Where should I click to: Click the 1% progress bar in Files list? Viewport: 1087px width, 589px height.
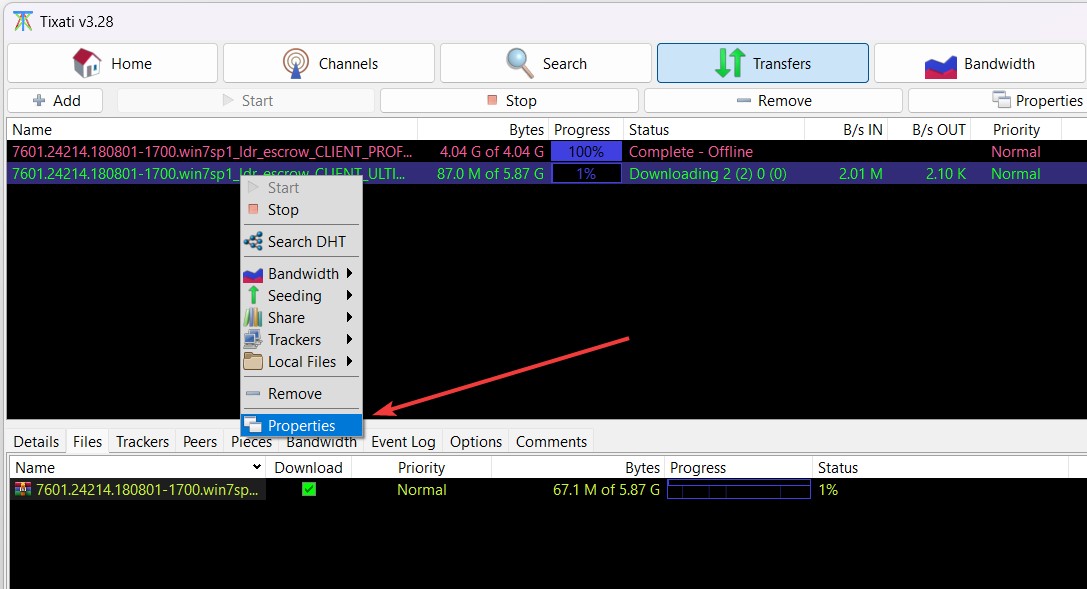click(x=738, y=489)
